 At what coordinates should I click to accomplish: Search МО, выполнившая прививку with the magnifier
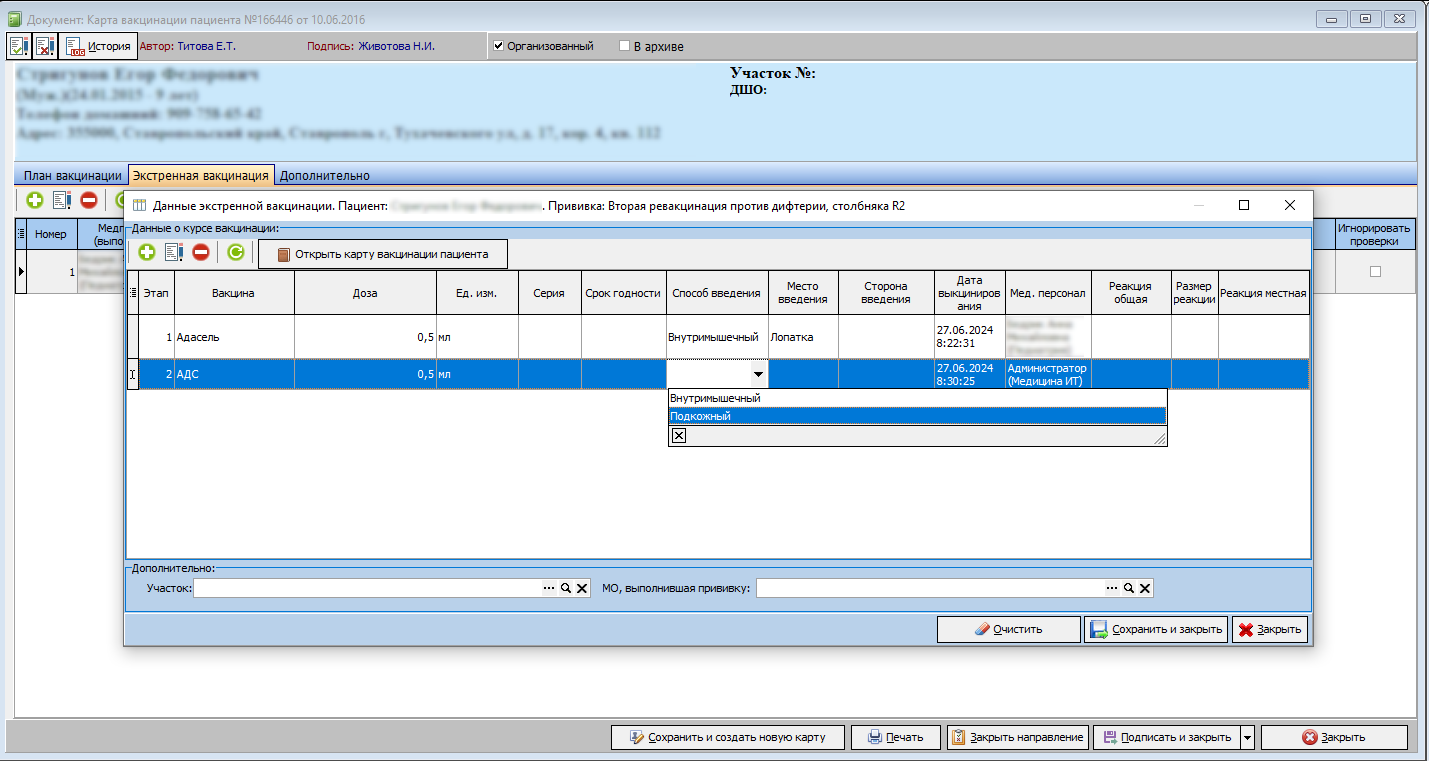tap(1128, 588)
